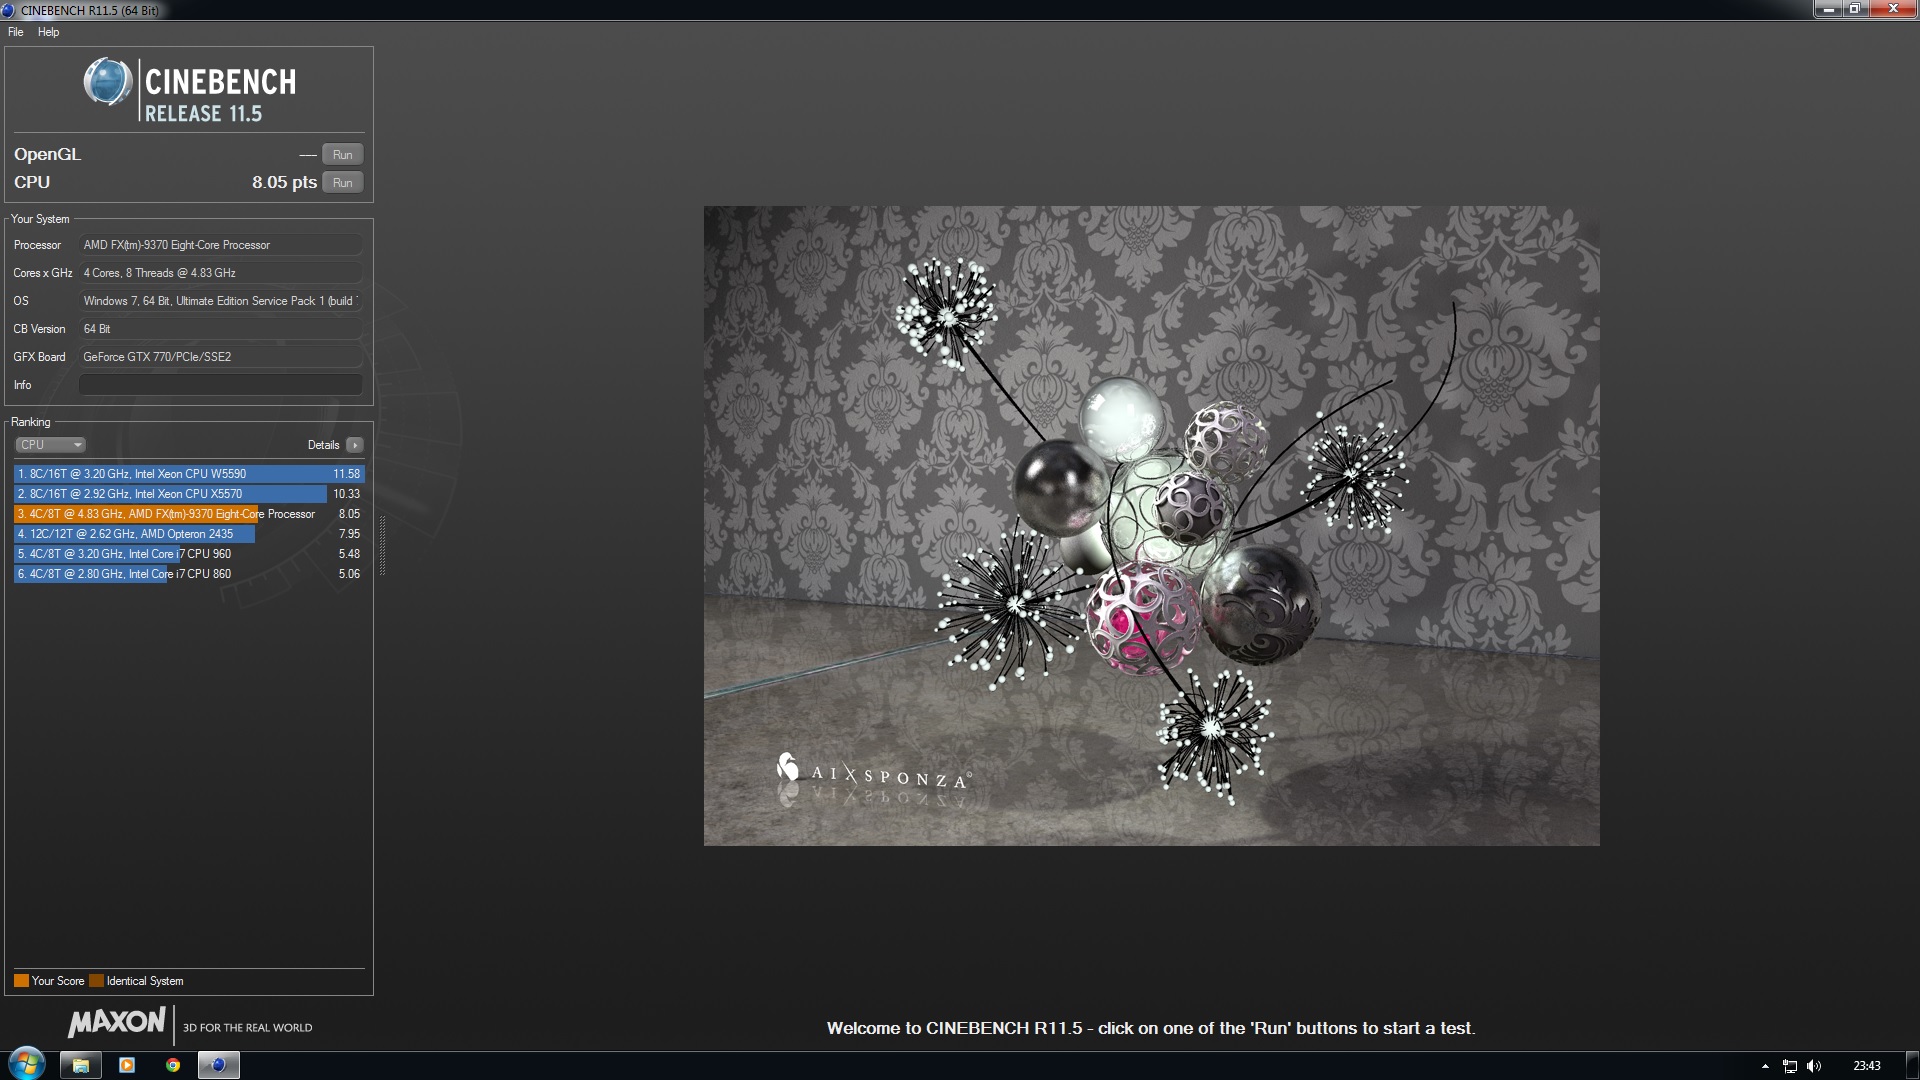Click the GFX Board GeForce GTX 770 field
This screenshot has width=1920, height=1080.
tap(221, 357)
